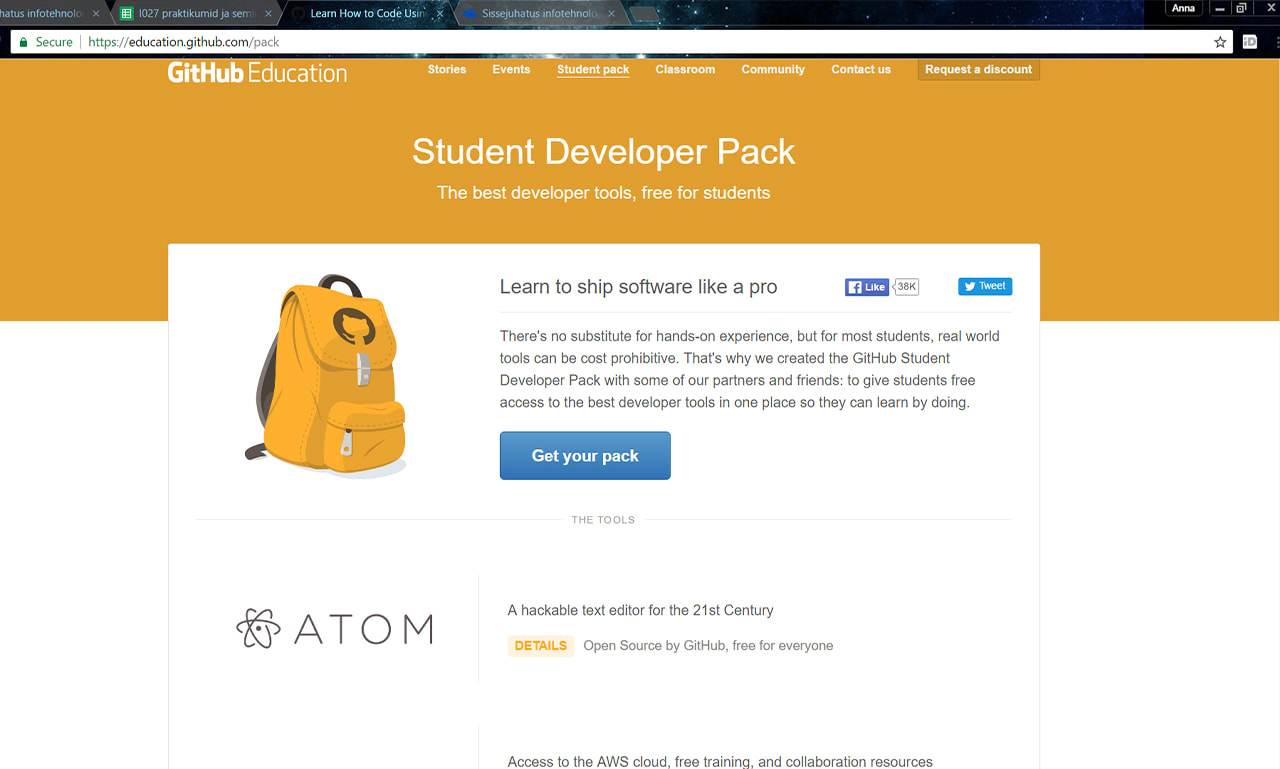Click the extension icon beside the bookmark star
This screenshot has width=1280, height=769.
pyautogui.click(x=1249, y=42)
